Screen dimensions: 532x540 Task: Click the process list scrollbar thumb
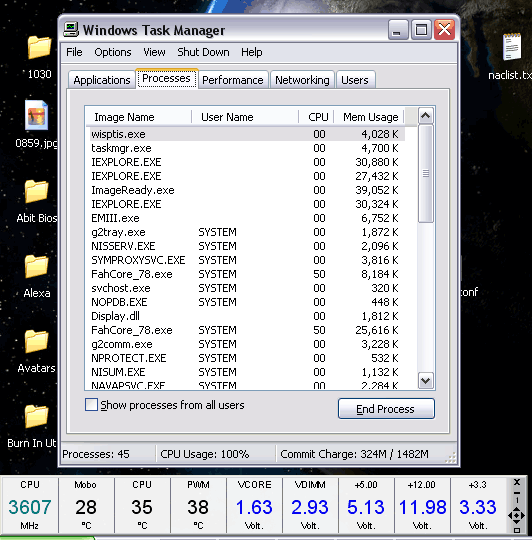point(426,174)
